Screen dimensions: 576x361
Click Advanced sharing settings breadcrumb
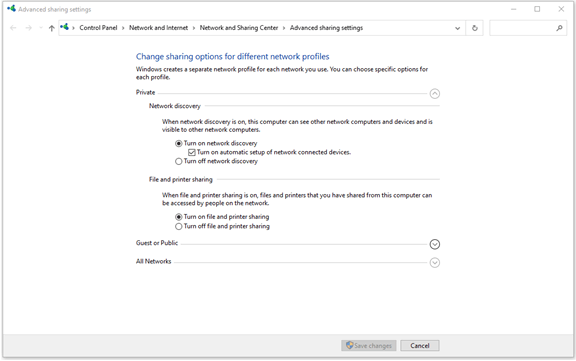point(326,28)
